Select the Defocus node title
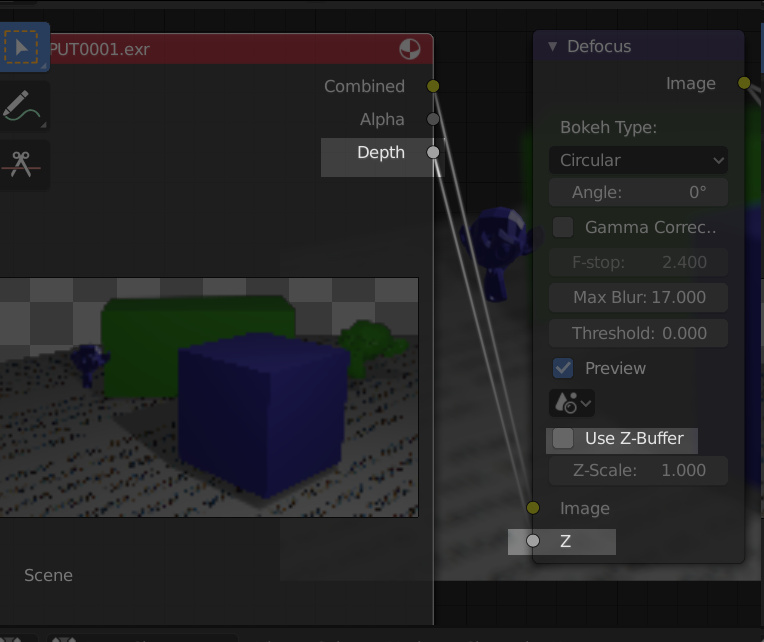The image size is (764, 642). 599,47
